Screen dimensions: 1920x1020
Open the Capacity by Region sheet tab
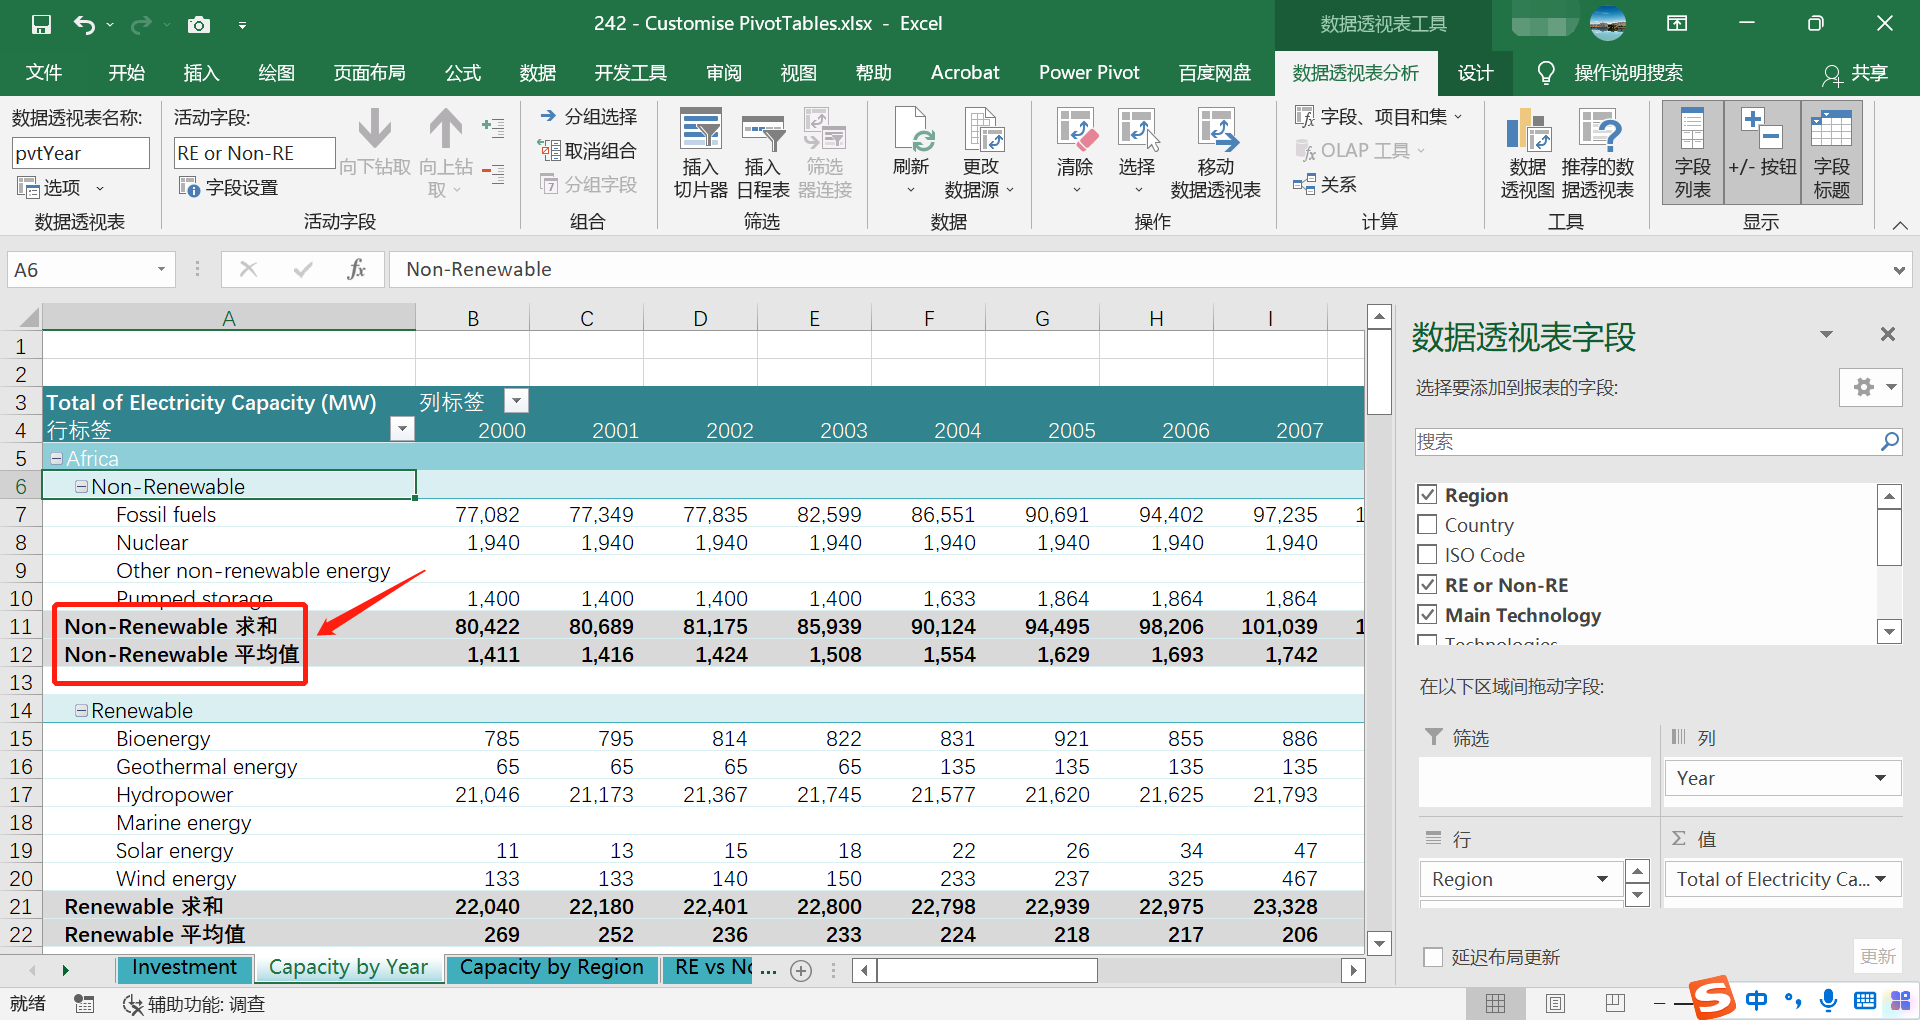click(551, 968)
